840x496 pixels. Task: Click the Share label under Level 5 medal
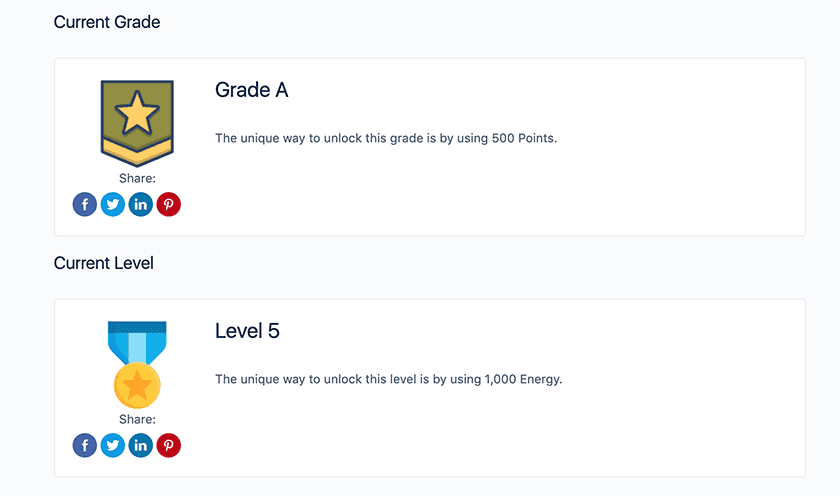[137, 420]
